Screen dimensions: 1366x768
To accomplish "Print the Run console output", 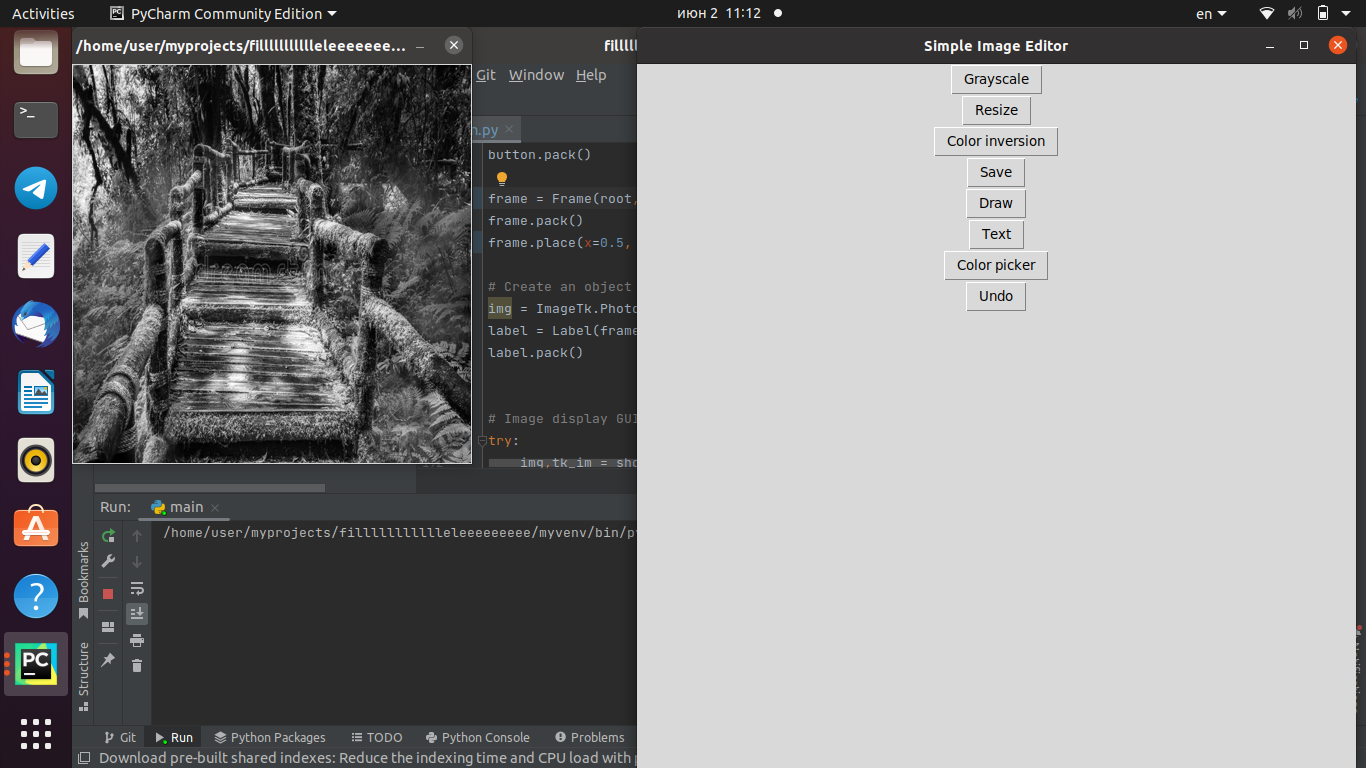I will coord(137,640).
